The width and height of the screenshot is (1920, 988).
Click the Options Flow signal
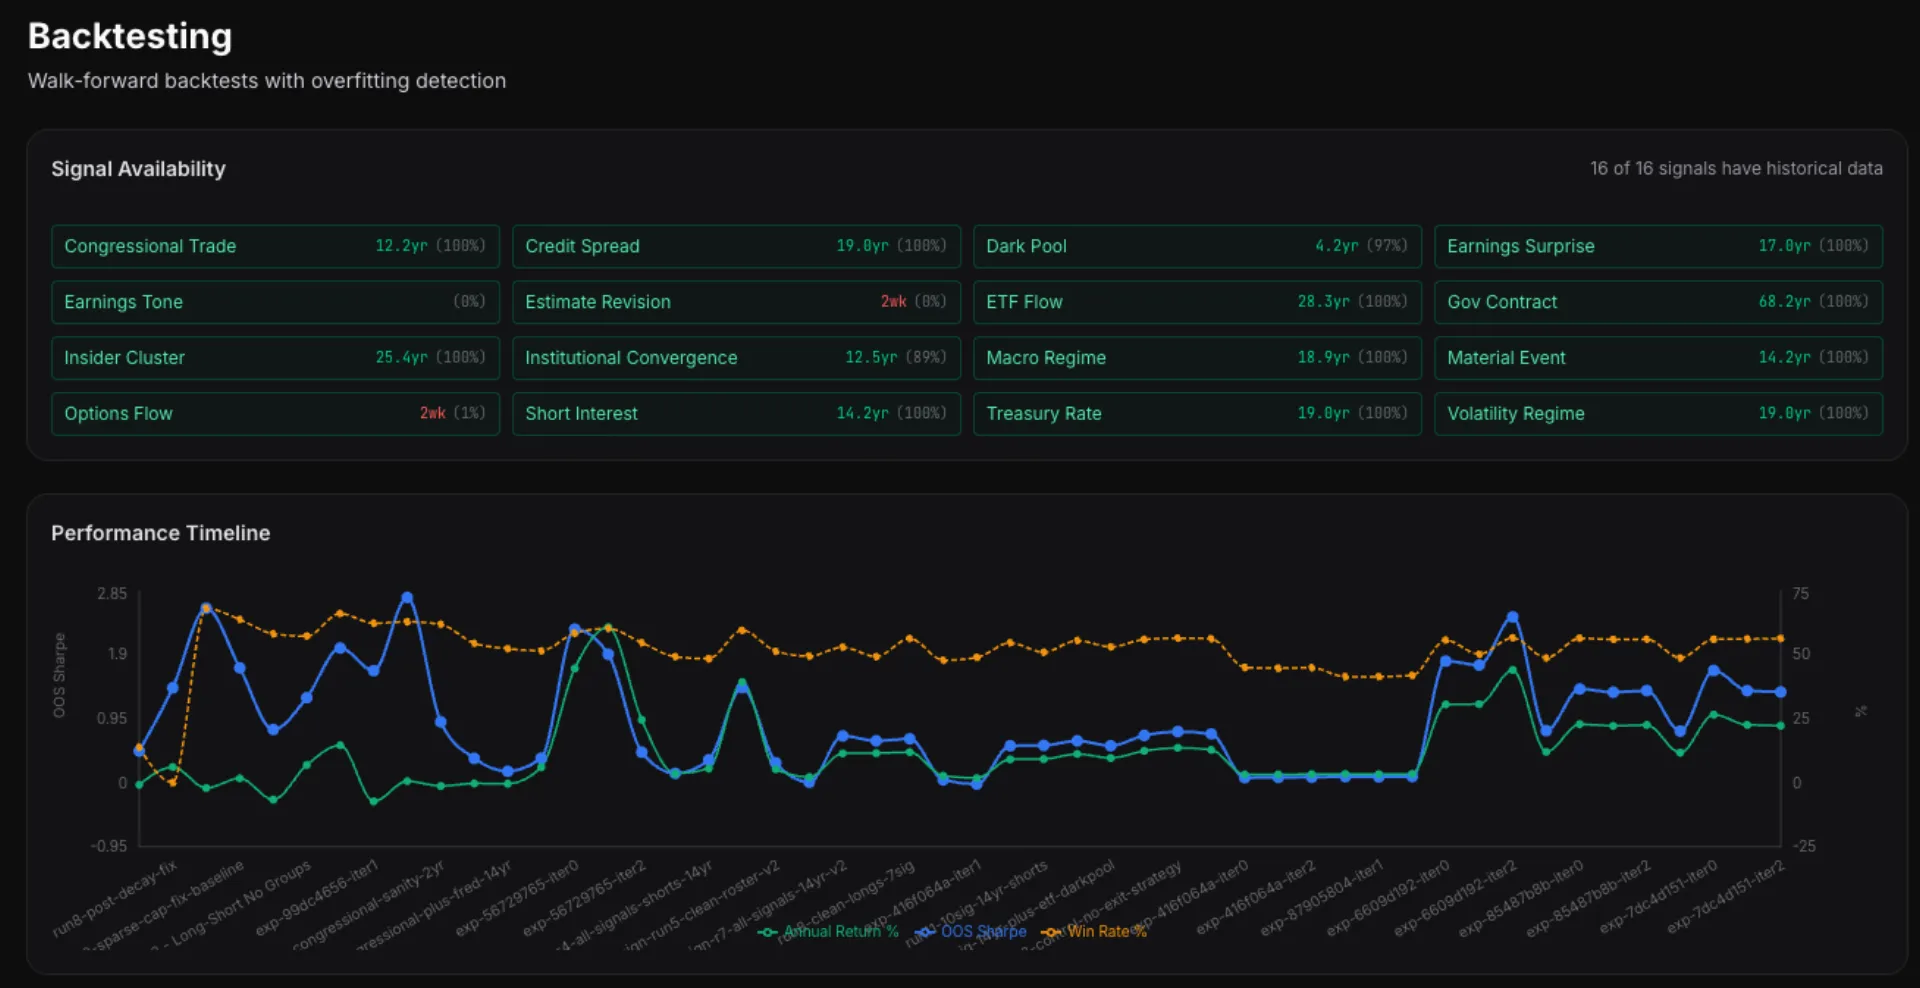275,413
